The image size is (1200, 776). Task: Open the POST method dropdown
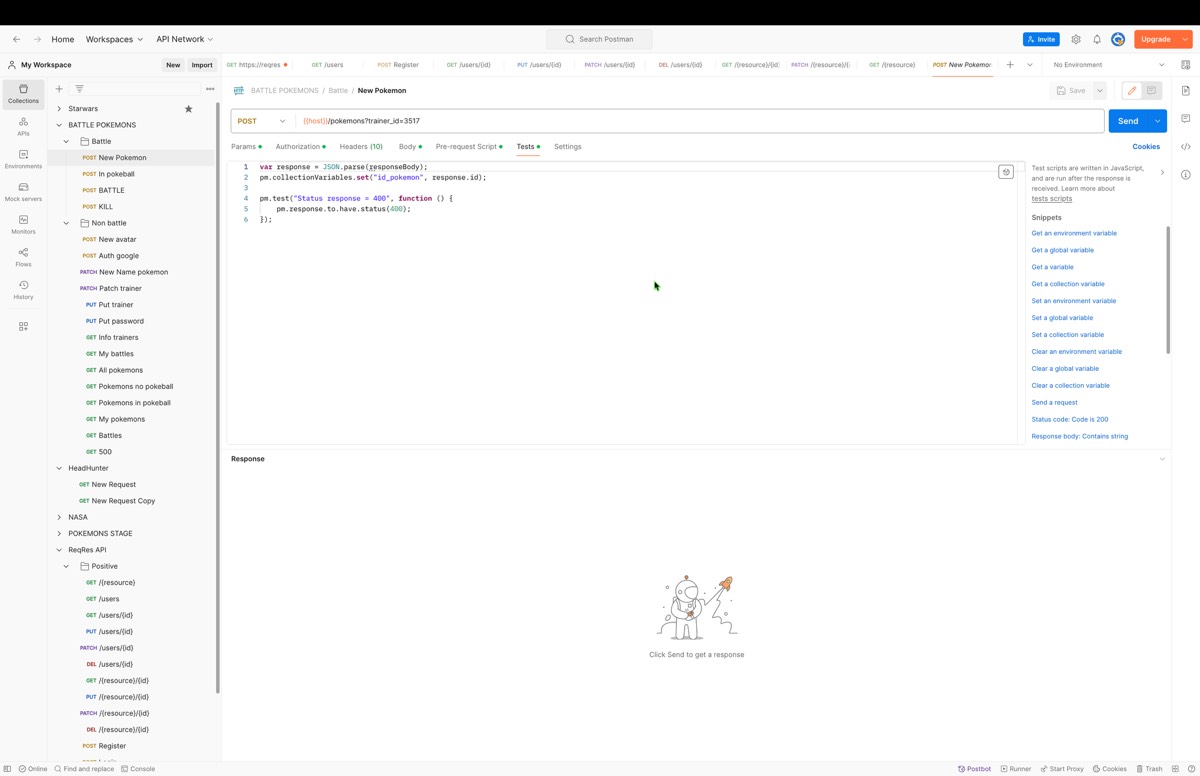point(261,121)
